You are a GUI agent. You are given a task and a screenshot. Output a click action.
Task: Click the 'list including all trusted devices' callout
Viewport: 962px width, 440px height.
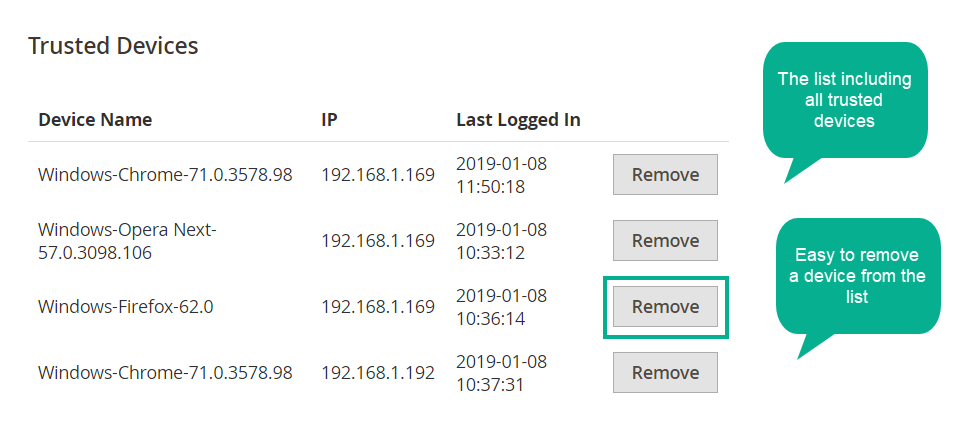pyautogui.click(x=845, y=100)
